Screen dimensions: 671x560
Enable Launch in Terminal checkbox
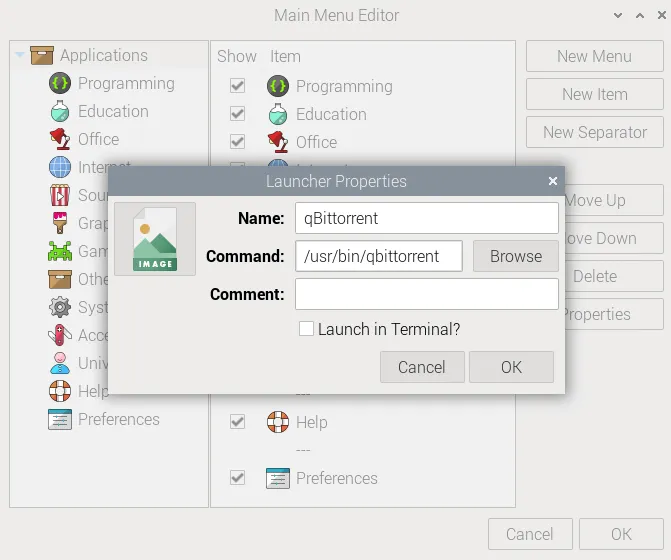pos(306,329)
